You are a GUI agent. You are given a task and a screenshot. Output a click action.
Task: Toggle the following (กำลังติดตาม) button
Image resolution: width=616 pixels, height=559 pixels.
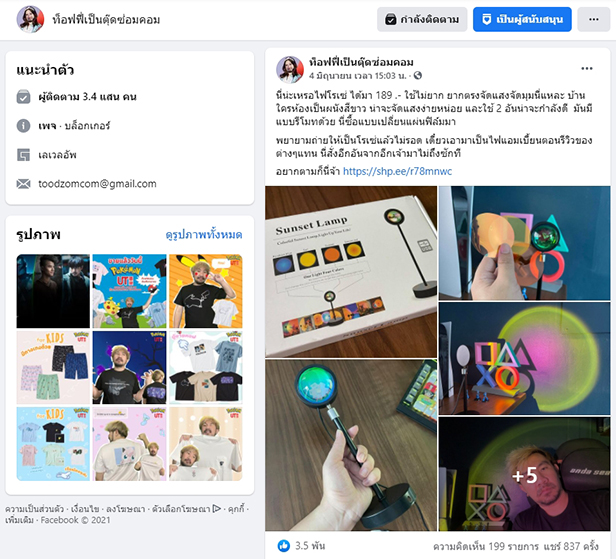(x=422, y=19)
